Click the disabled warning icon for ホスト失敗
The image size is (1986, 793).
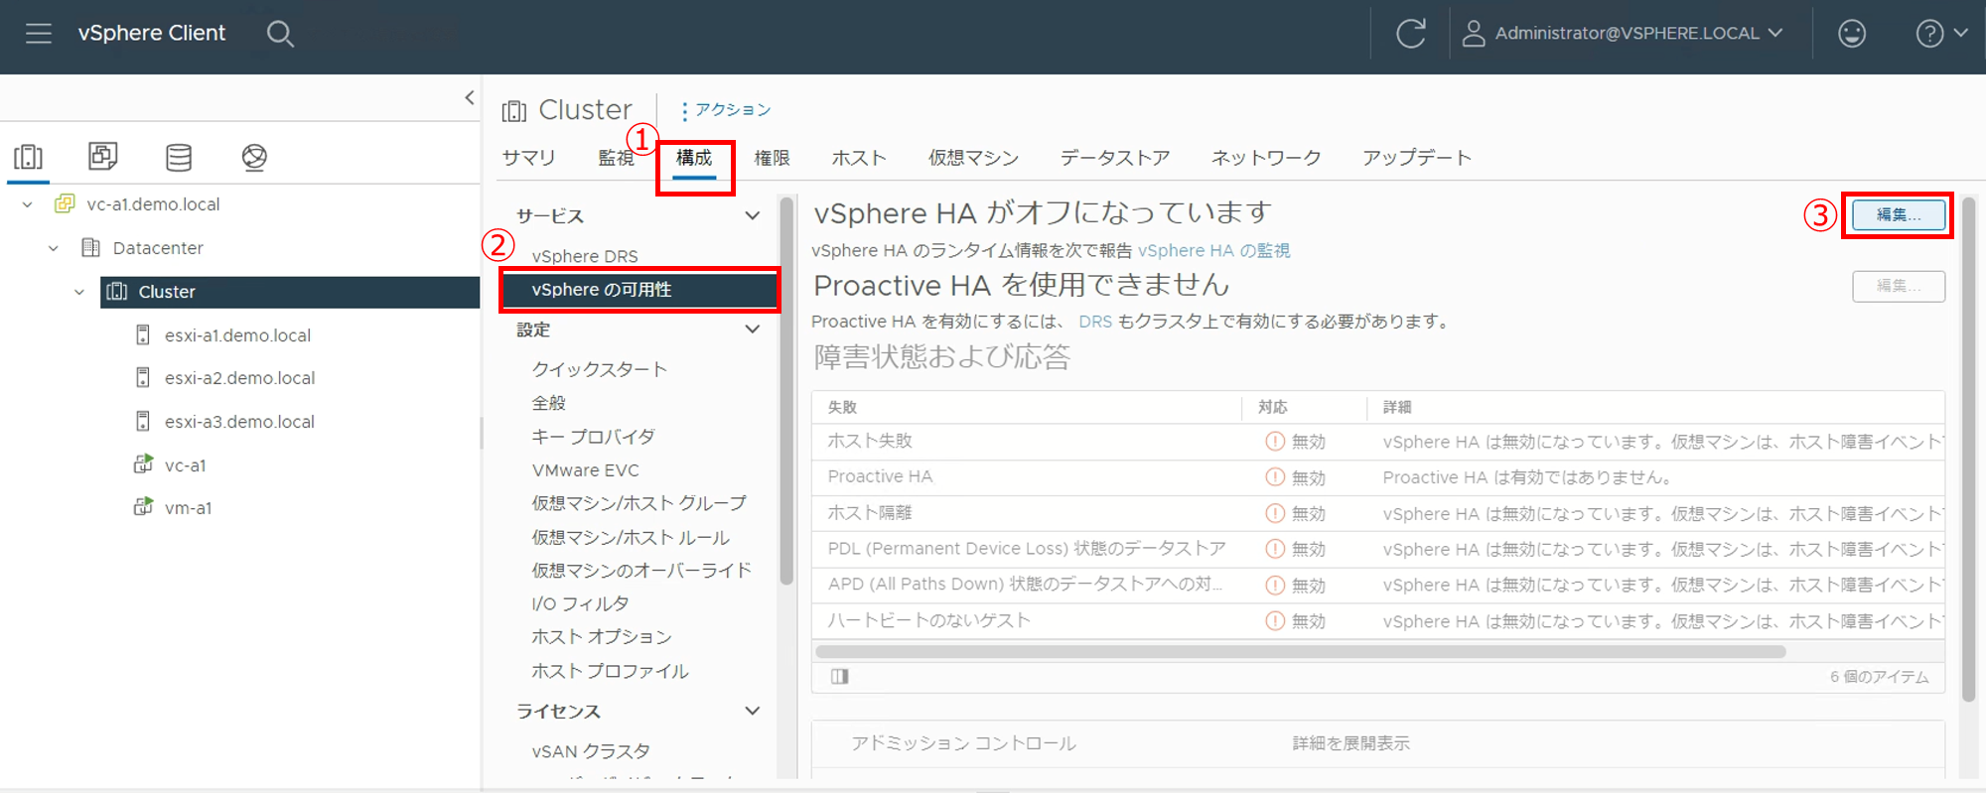coord(1274,441)
